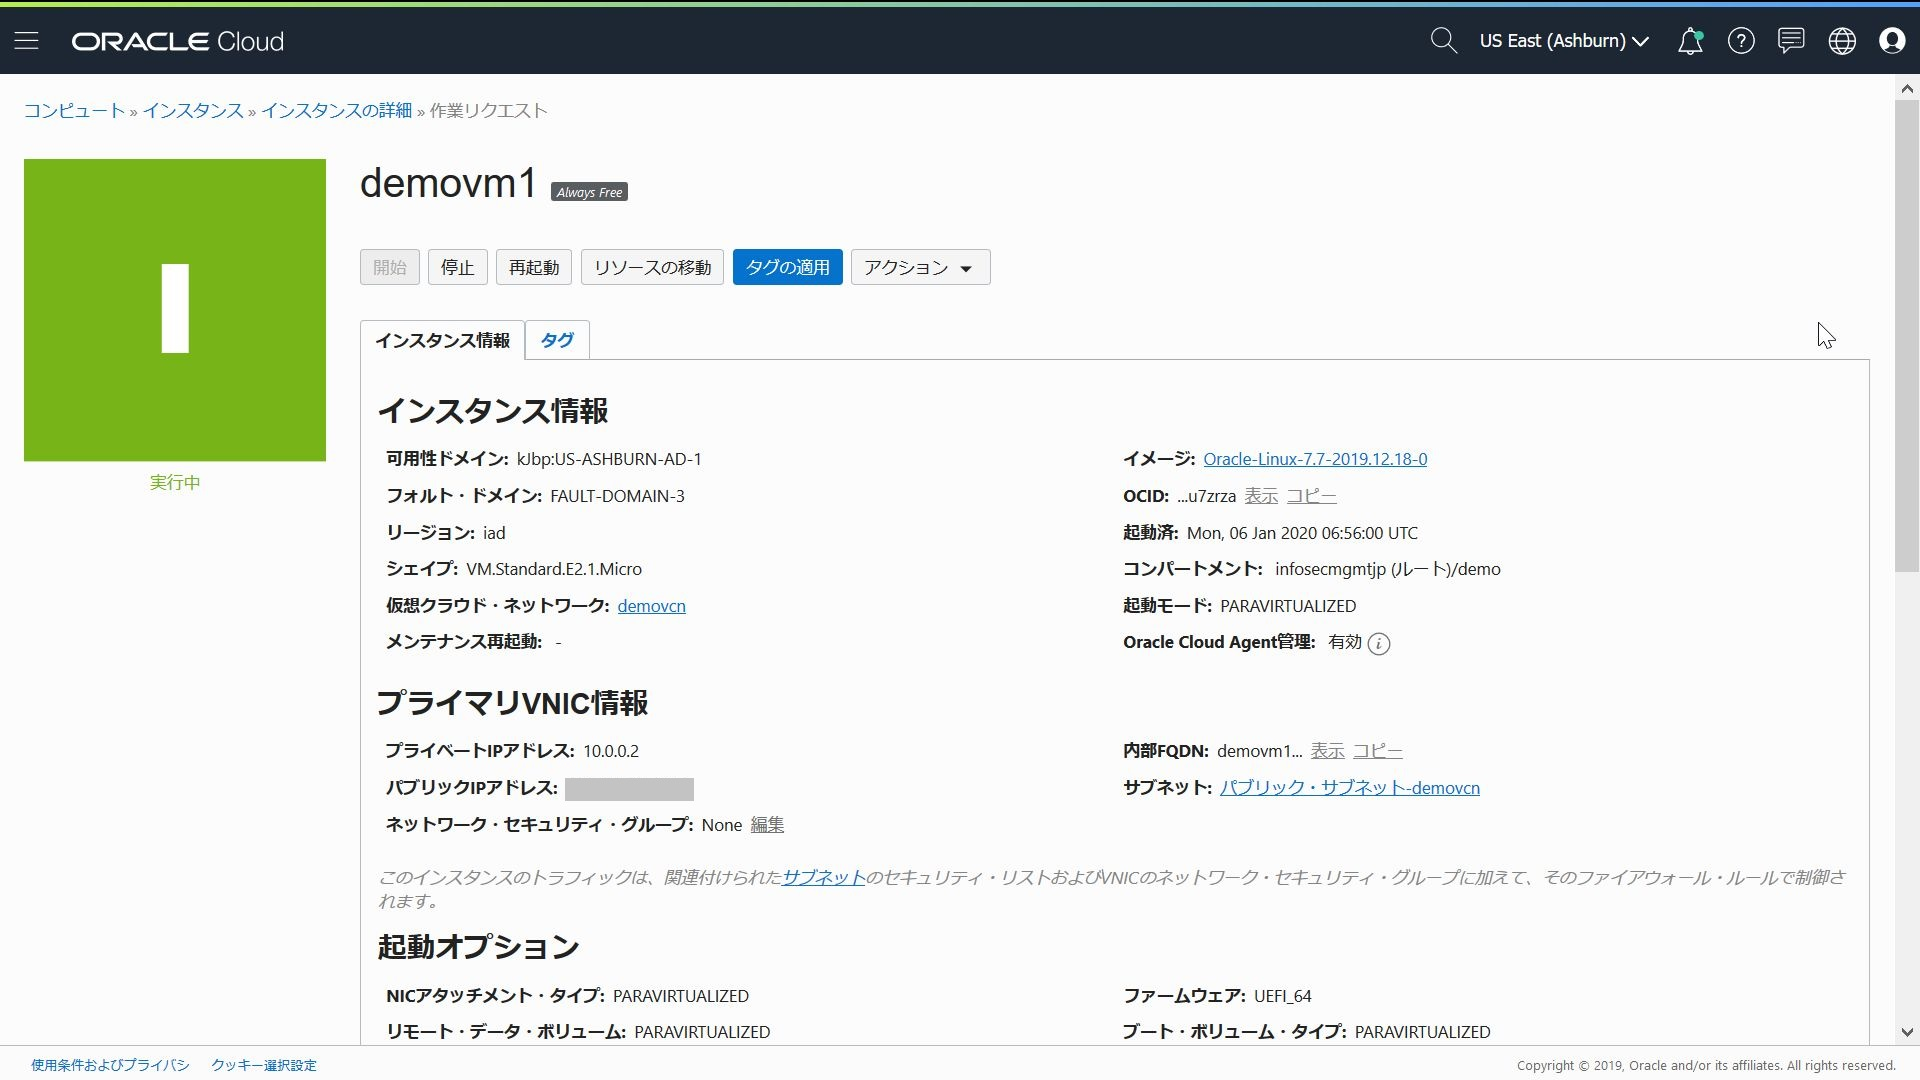This screenshot has height=1080, width=1920.
Task: Click コピー next to 内部FQDN
Action: 1378,751
